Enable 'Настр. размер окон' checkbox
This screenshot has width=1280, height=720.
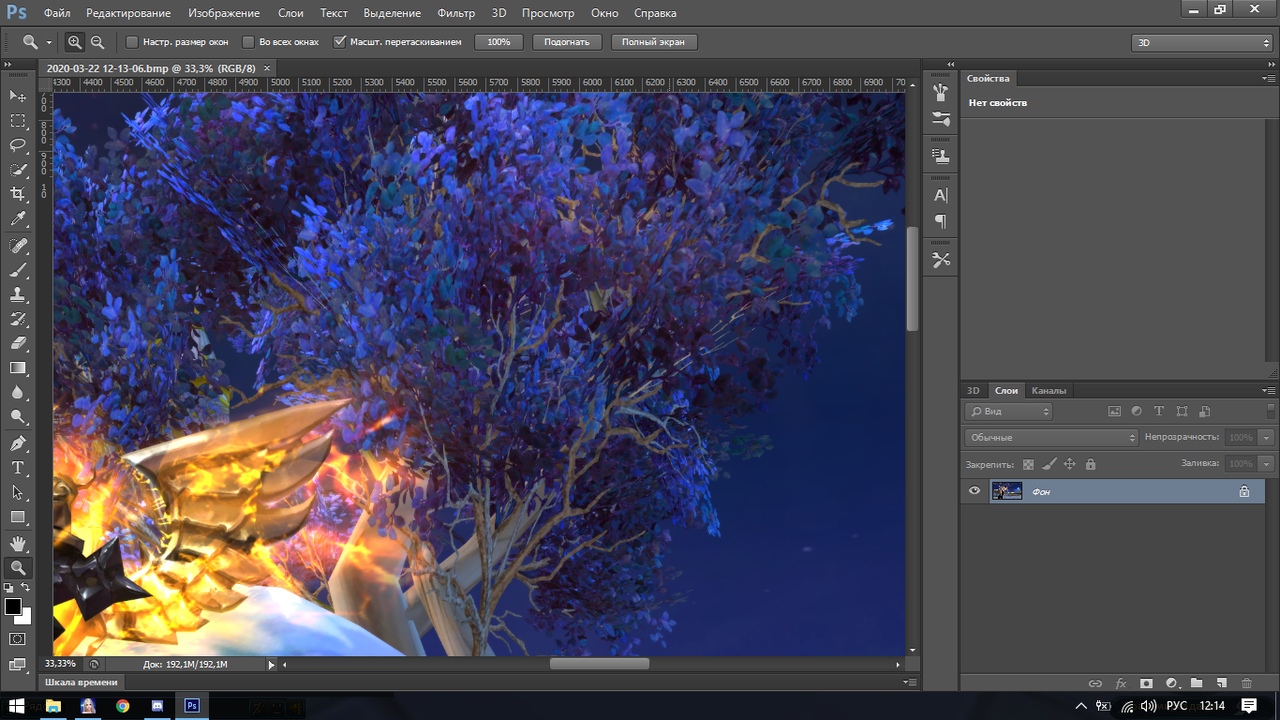(132, 42)
